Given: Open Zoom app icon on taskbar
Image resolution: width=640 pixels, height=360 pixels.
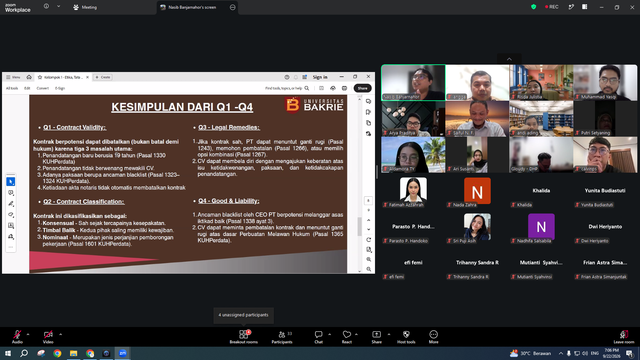Looking at the screenshot, I should coord(123,353).
